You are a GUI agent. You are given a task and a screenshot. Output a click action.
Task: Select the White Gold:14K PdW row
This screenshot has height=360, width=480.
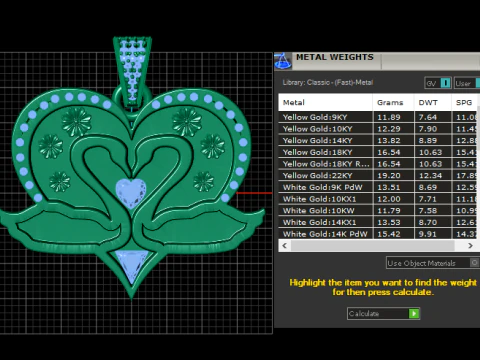tap(378, 234)
